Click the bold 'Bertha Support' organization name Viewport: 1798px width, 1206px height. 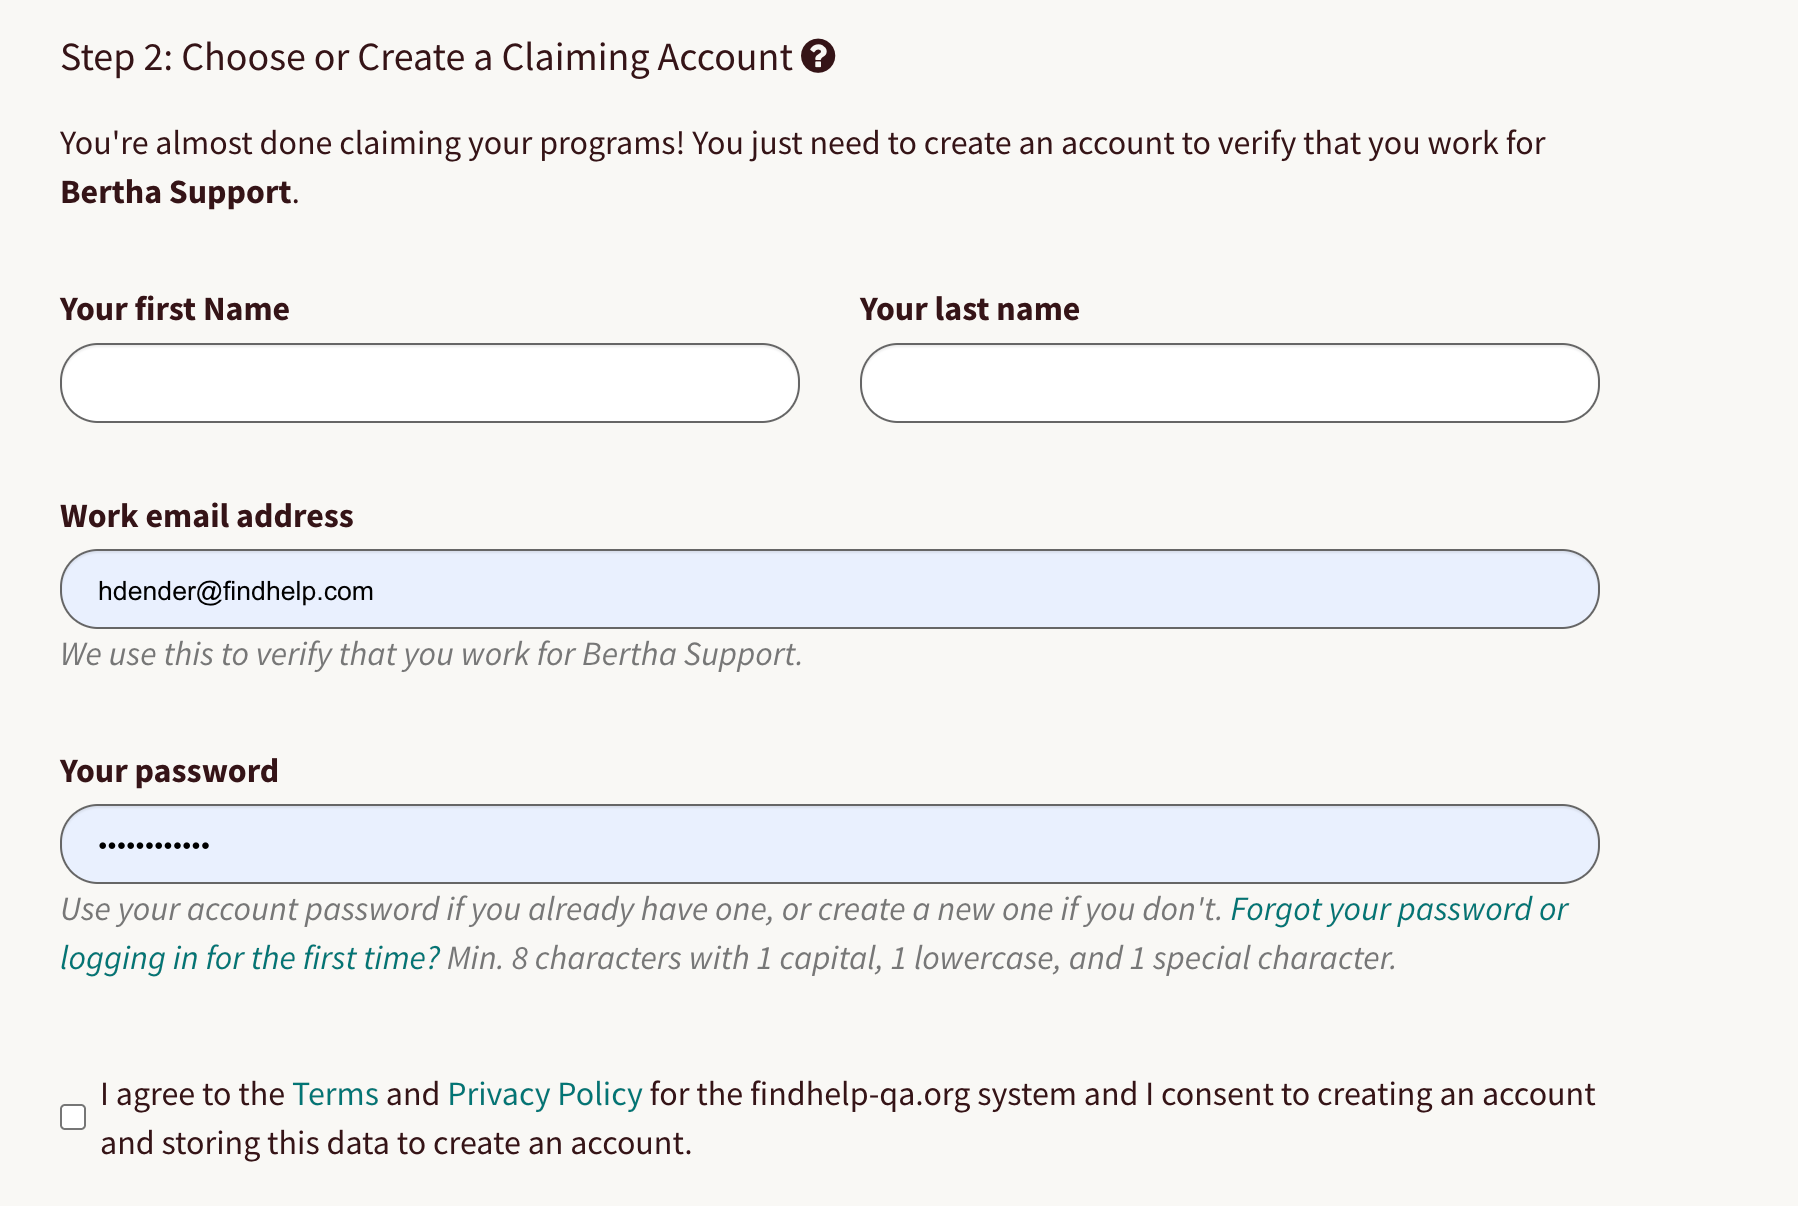click(176, 192)
